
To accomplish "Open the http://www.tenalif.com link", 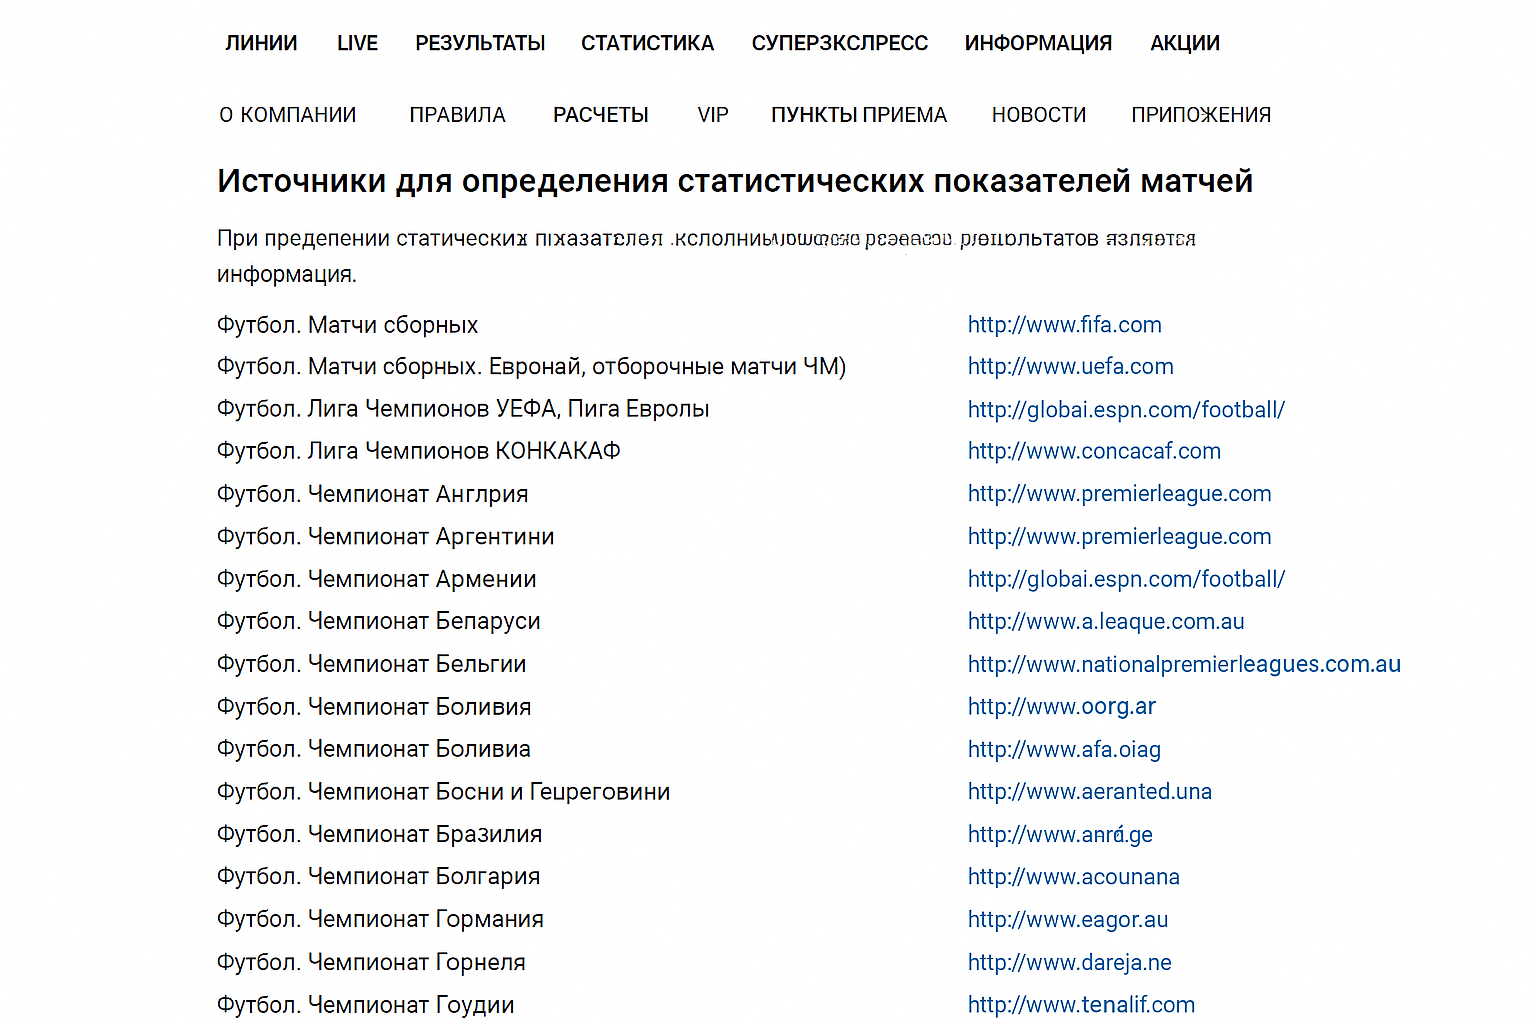I will click(1081, 1005).
